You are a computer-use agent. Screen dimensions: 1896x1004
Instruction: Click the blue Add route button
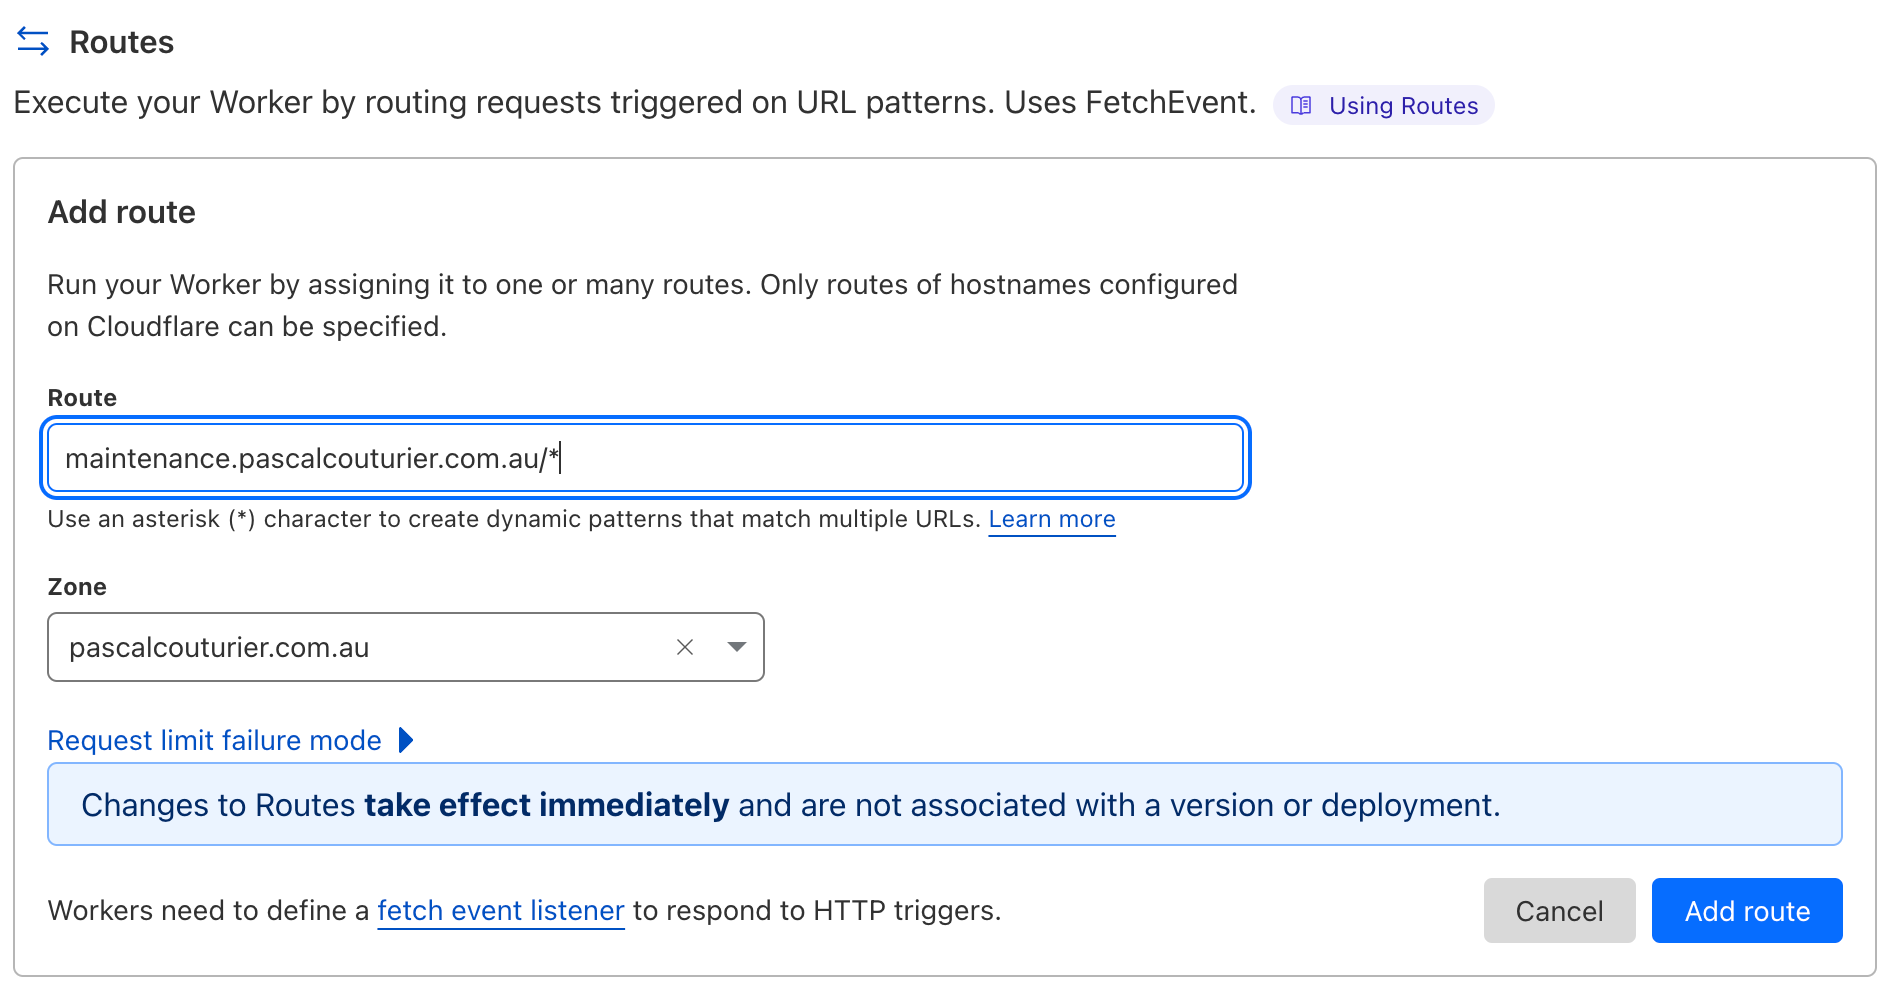click(1746, 911)
